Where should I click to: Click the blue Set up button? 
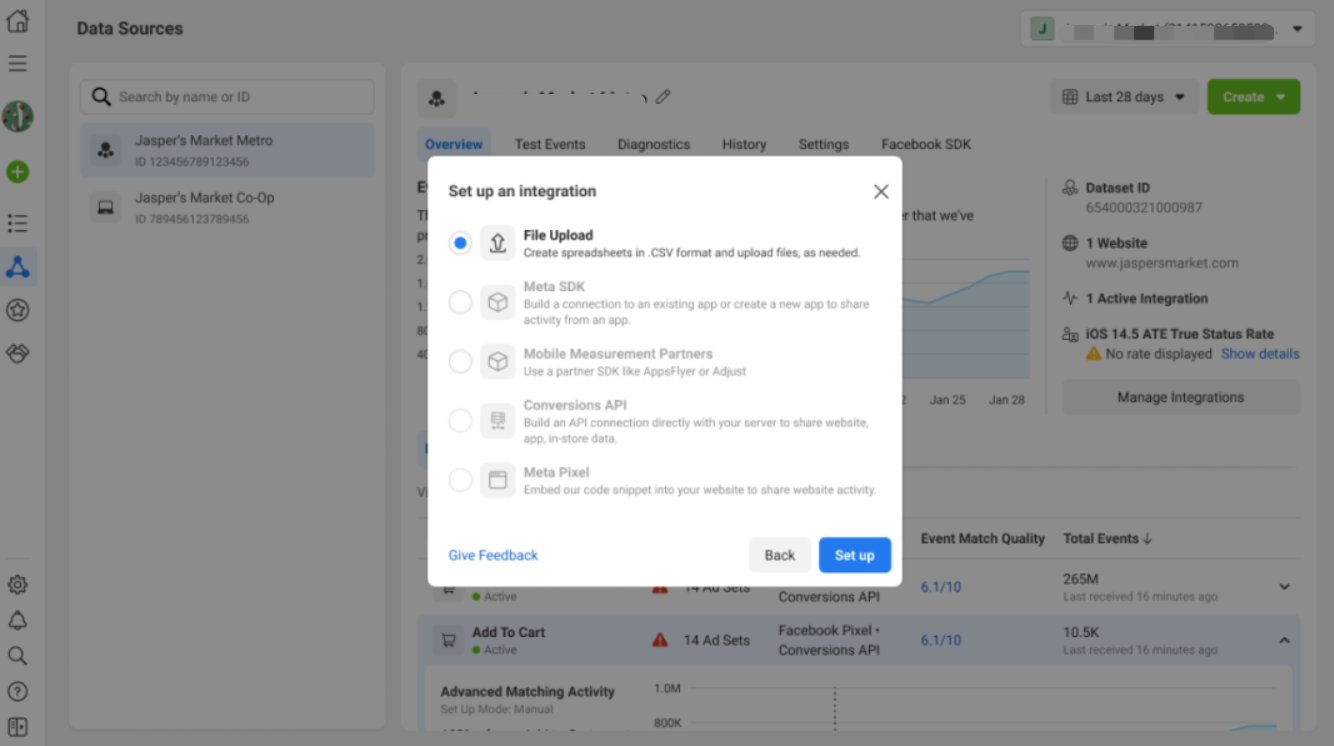854,555
